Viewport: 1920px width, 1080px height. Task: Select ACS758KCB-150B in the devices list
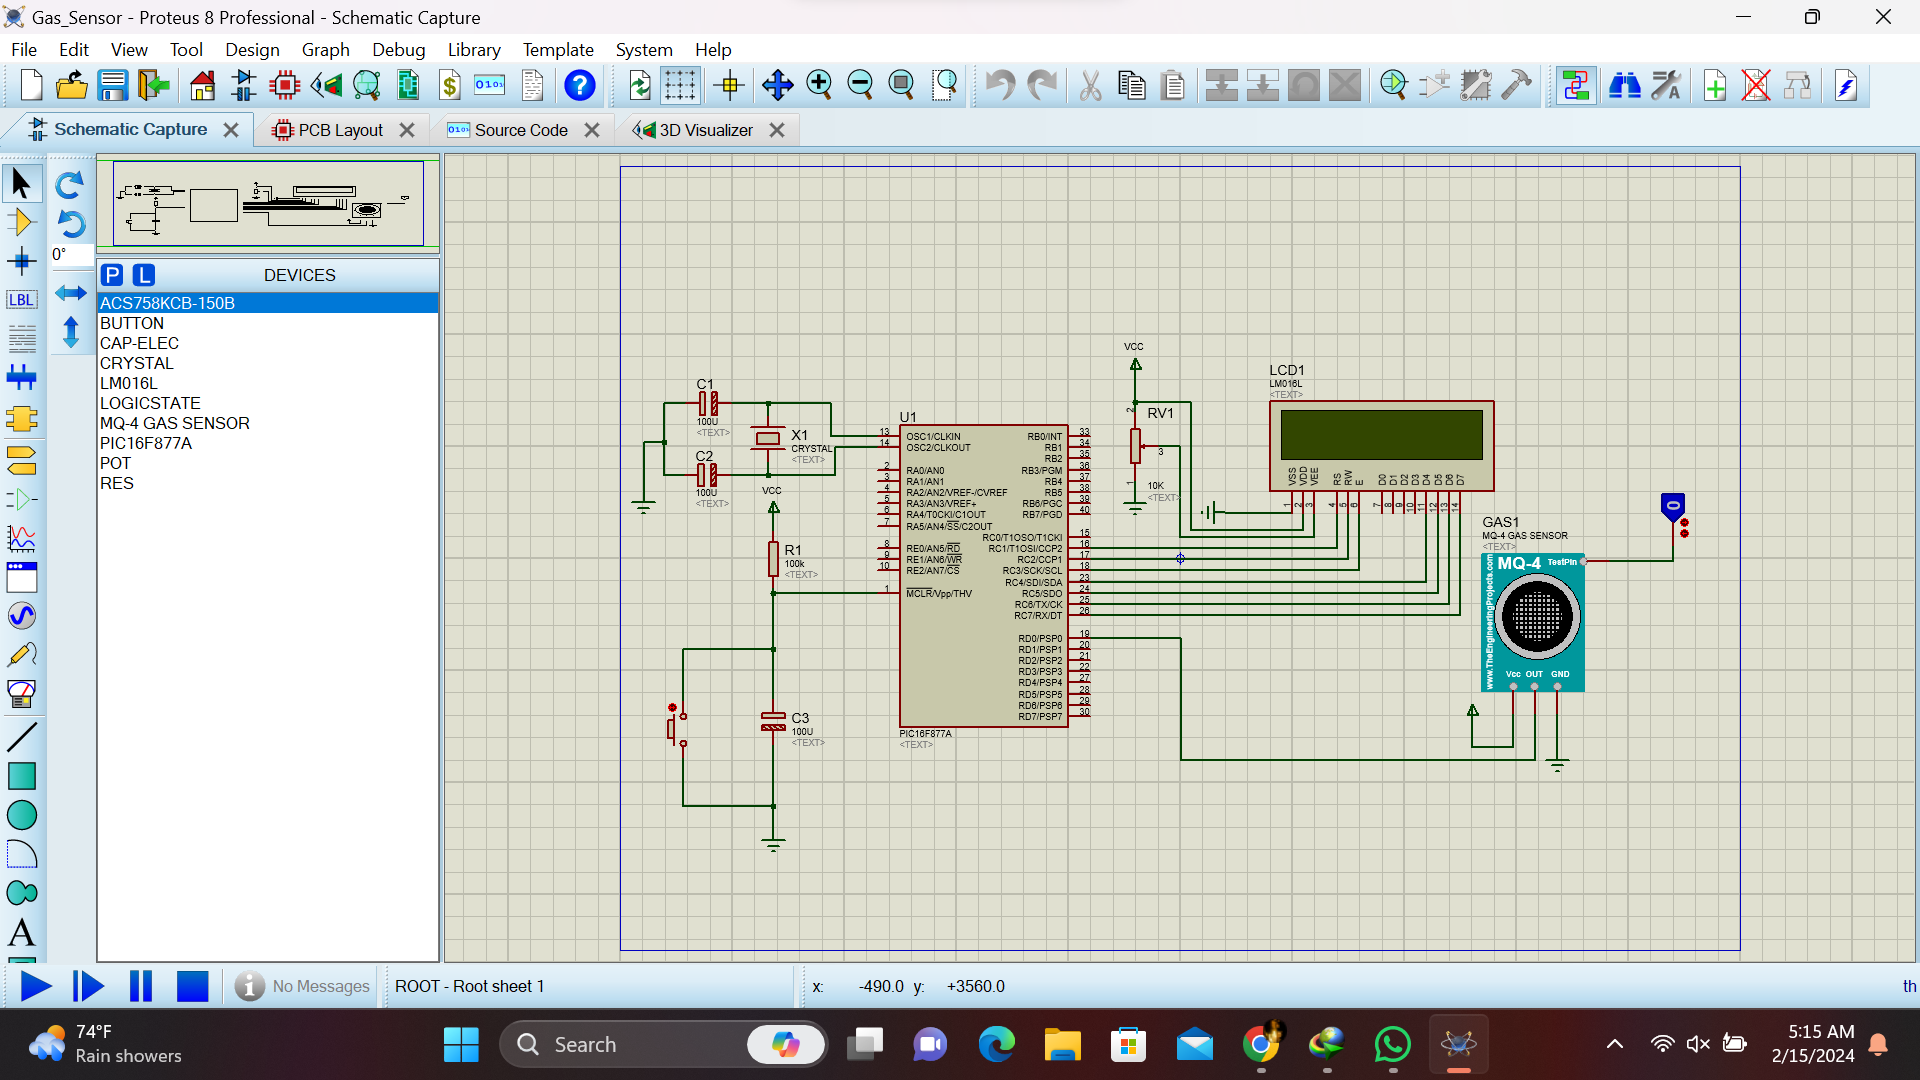point(268,303)
